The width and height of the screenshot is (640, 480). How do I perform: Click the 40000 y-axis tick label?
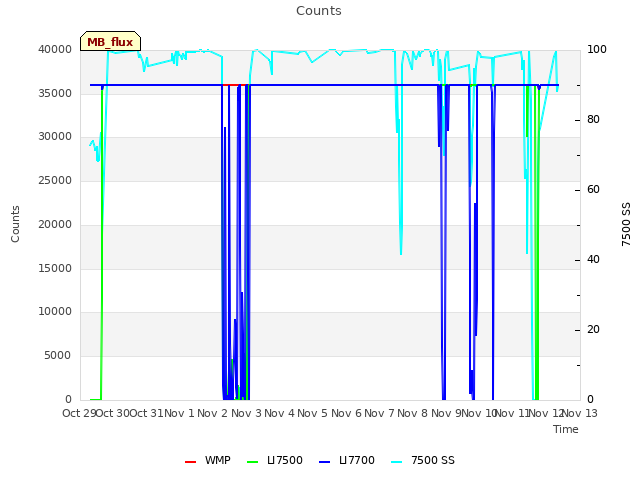(55, 49)
